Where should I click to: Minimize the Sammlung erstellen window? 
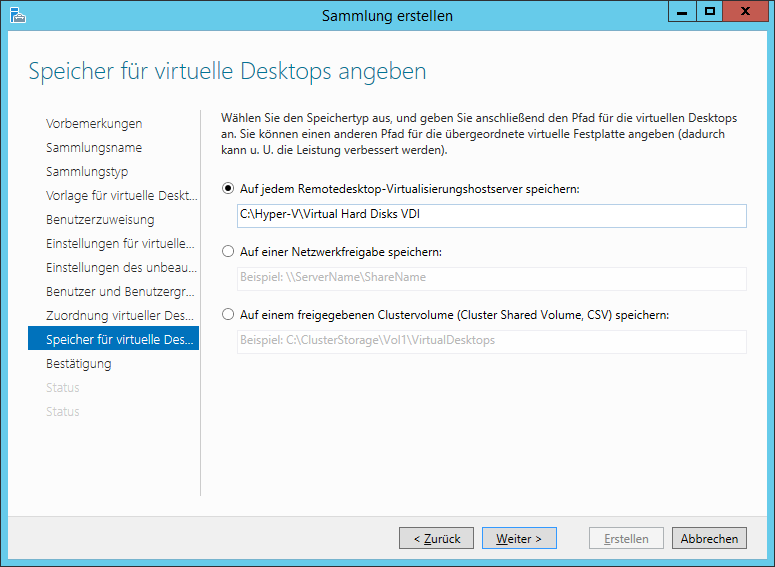coord(682,11)
